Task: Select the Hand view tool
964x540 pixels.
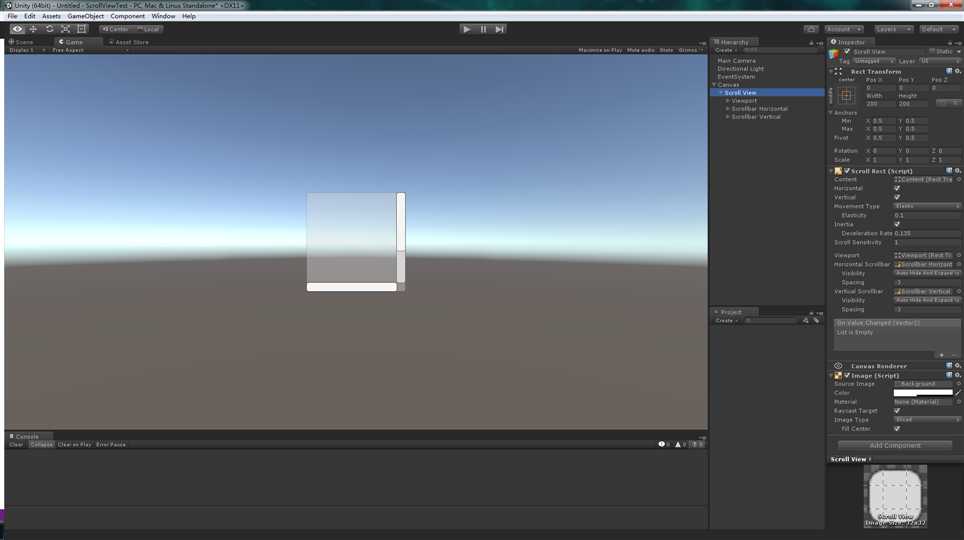Action: pyautogui.click(x=17, y=29)
